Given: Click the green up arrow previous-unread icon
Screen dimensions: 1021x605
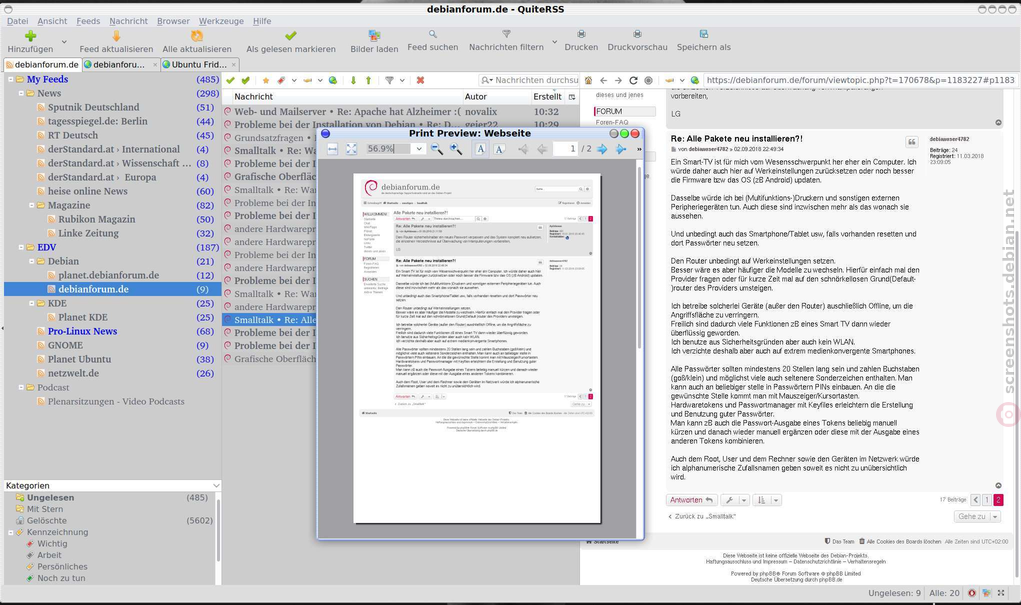Looking at the screenshot, I should (x=369, y=80).
